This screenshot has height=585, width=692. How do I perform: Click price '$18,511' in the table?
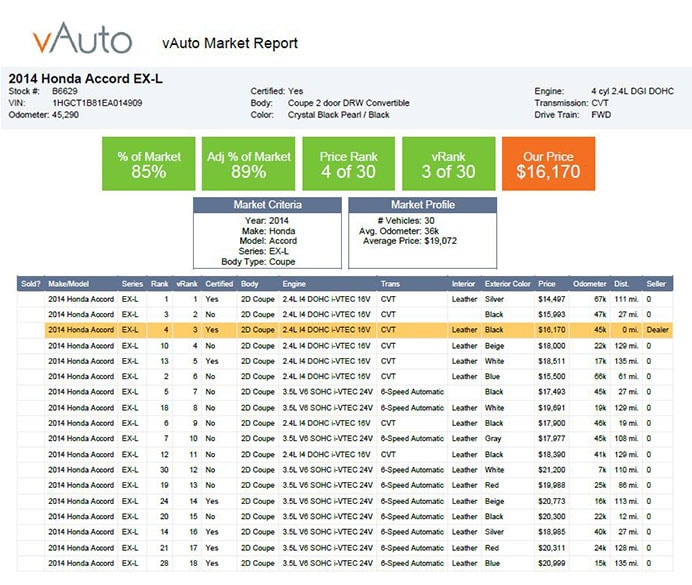[x=552, y=361]
